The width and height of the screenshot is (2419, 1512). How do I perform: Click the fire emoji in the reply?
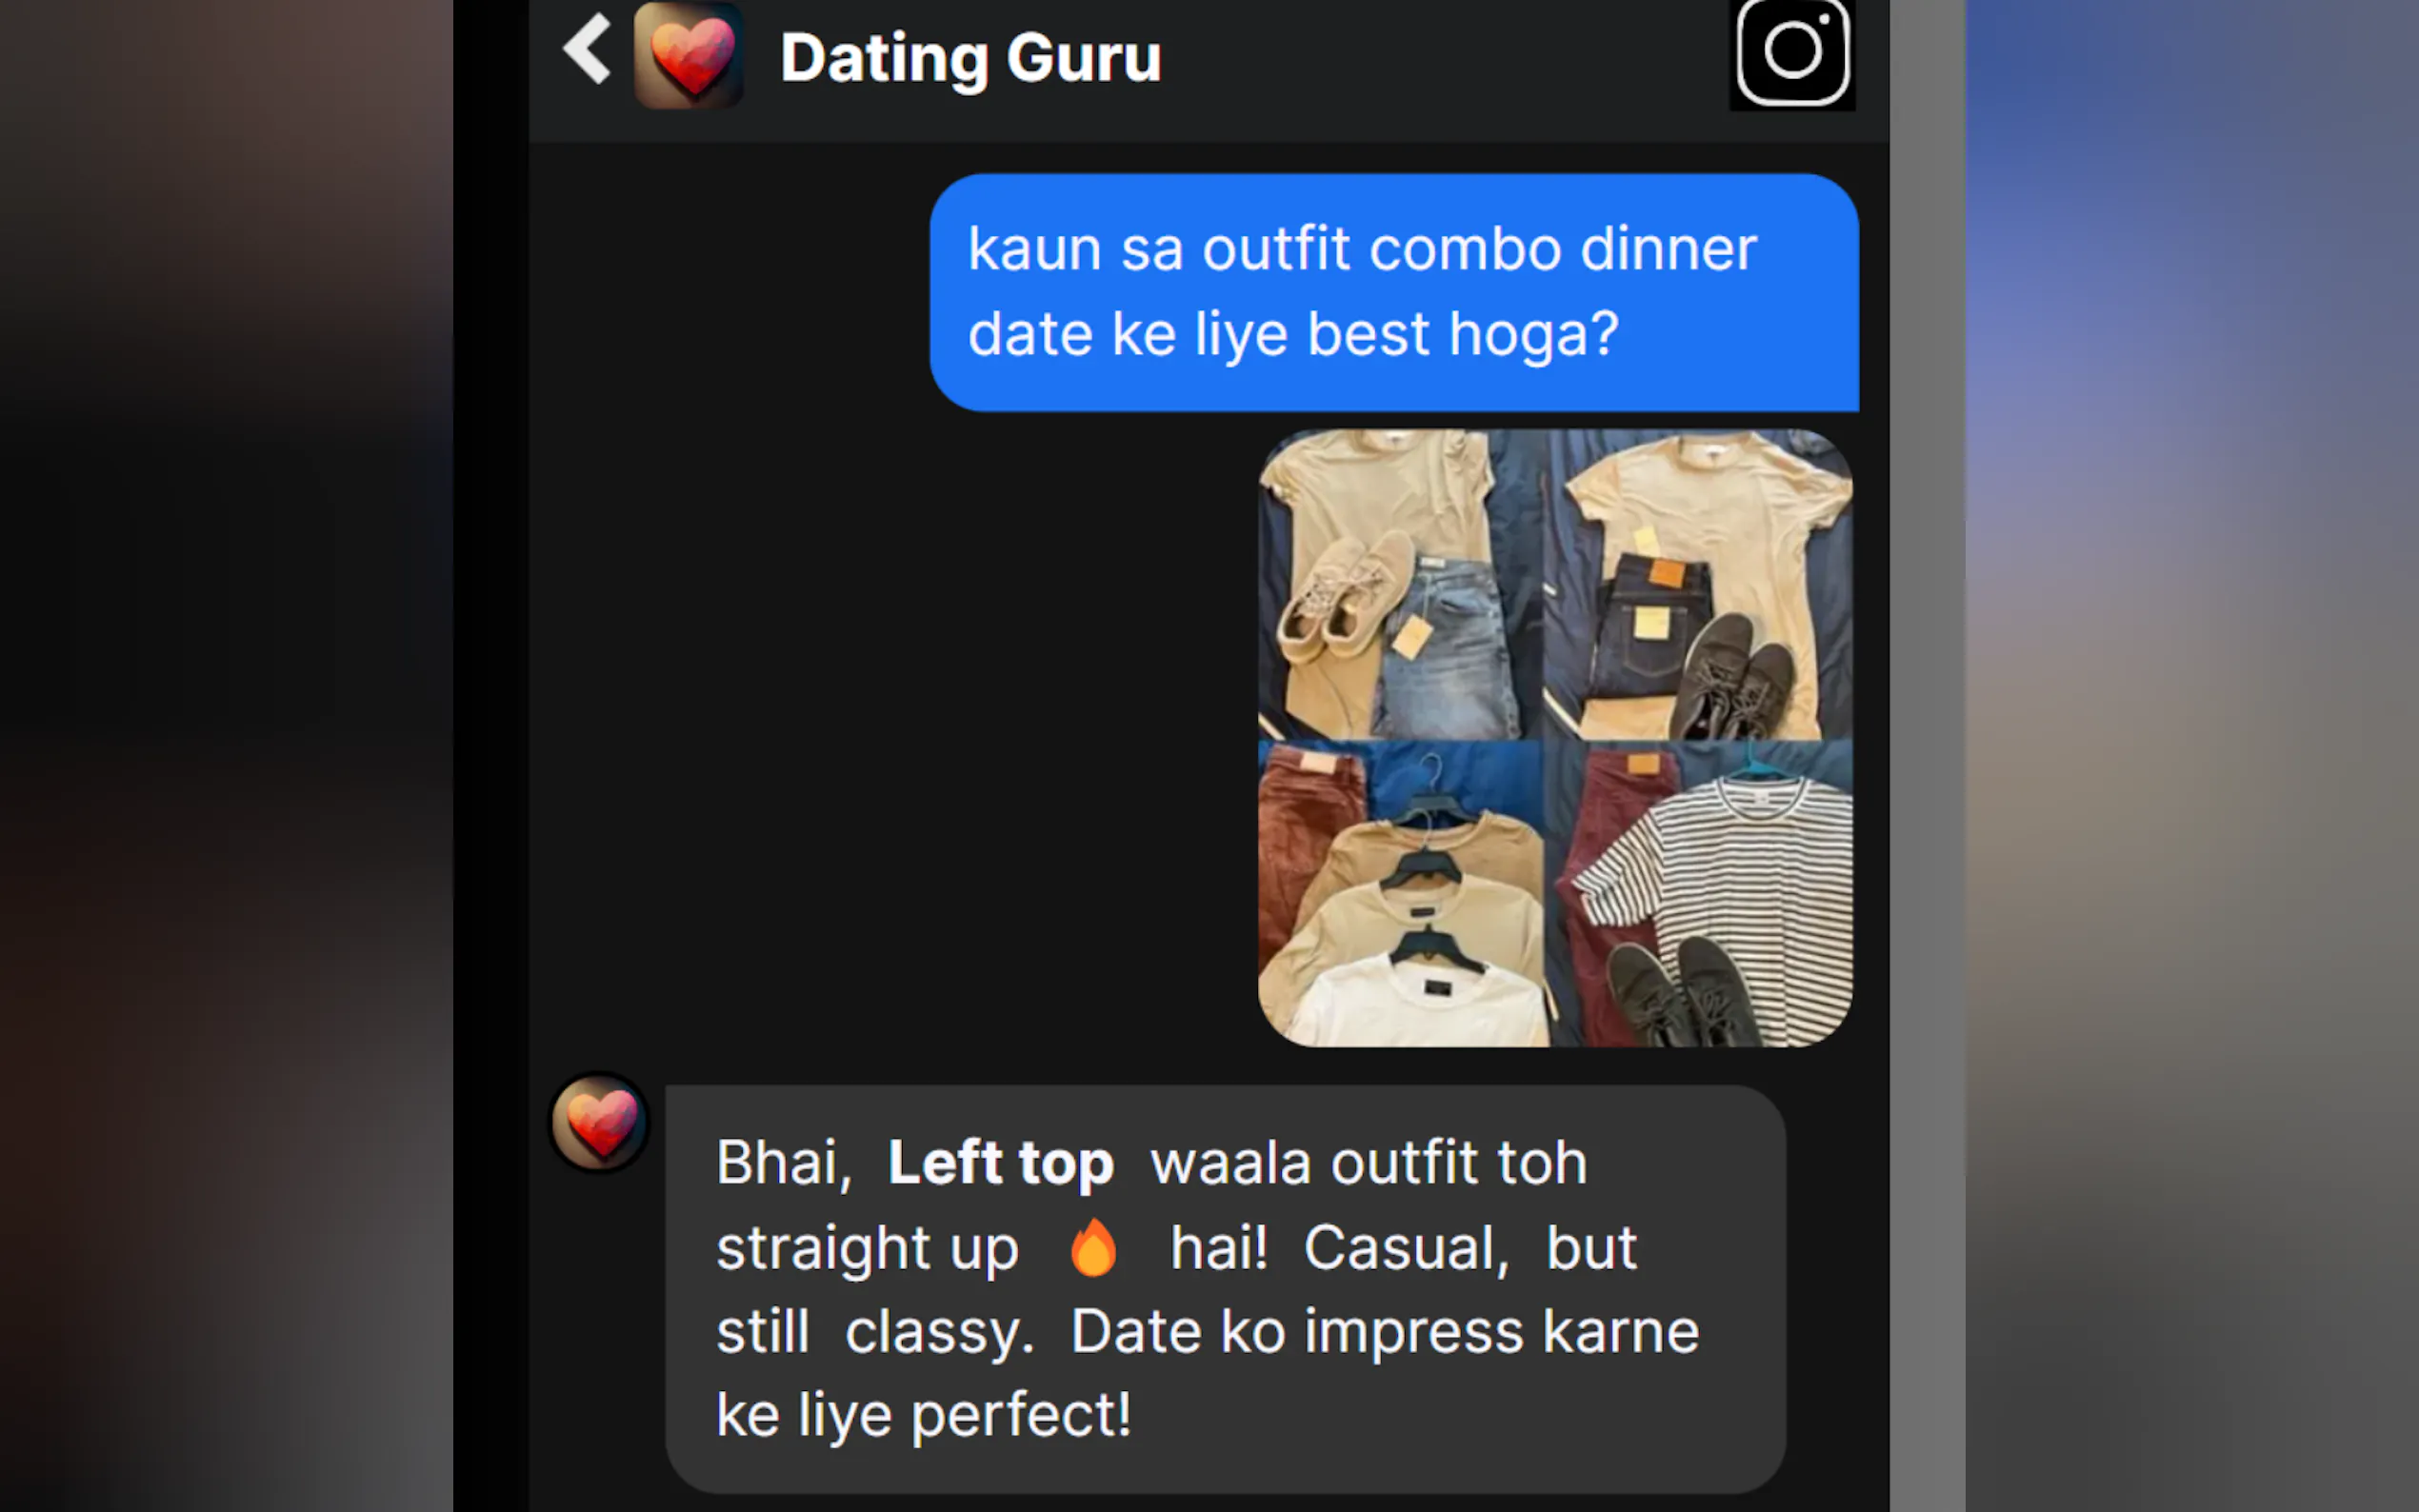coord(1093,1248)
